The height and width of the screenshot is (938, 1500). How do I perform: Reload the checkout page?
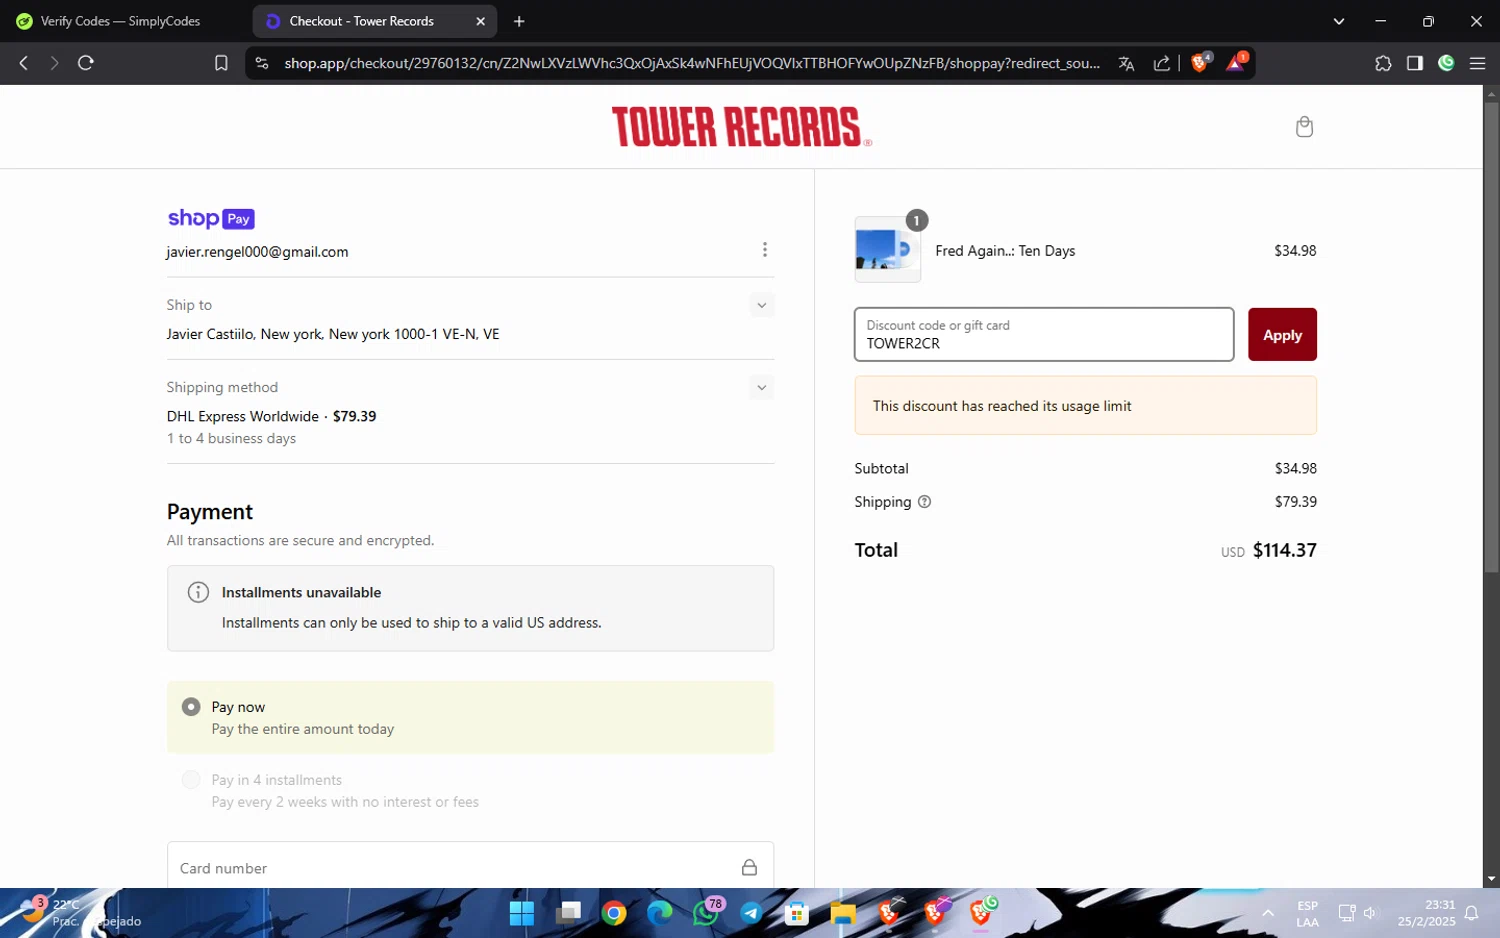(x=86, y=63)
